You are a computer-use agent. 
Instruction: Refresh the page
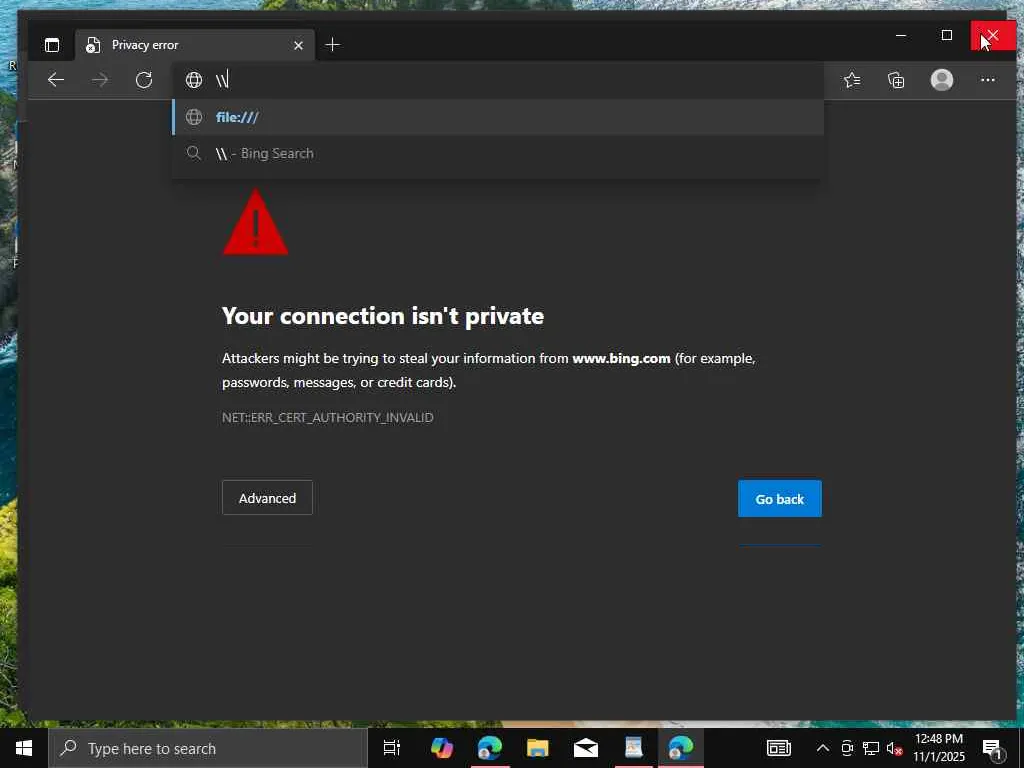(x=144, y=80)
